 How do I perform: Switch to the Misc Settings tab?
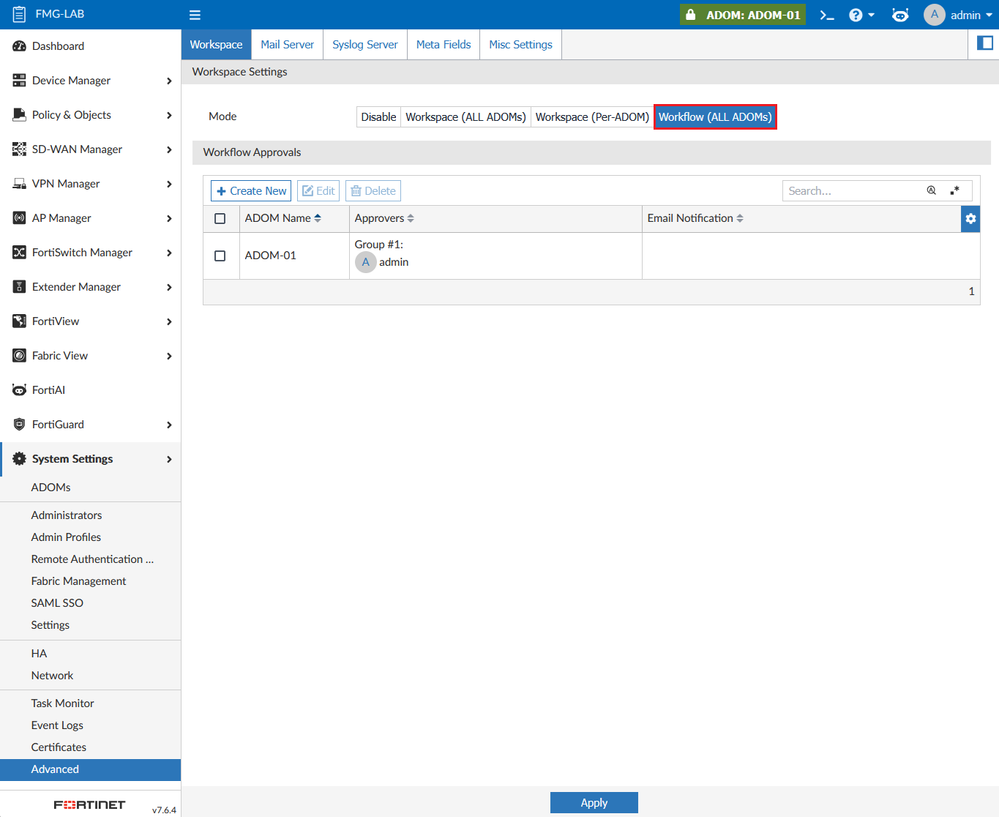click(x=521, y=45)
